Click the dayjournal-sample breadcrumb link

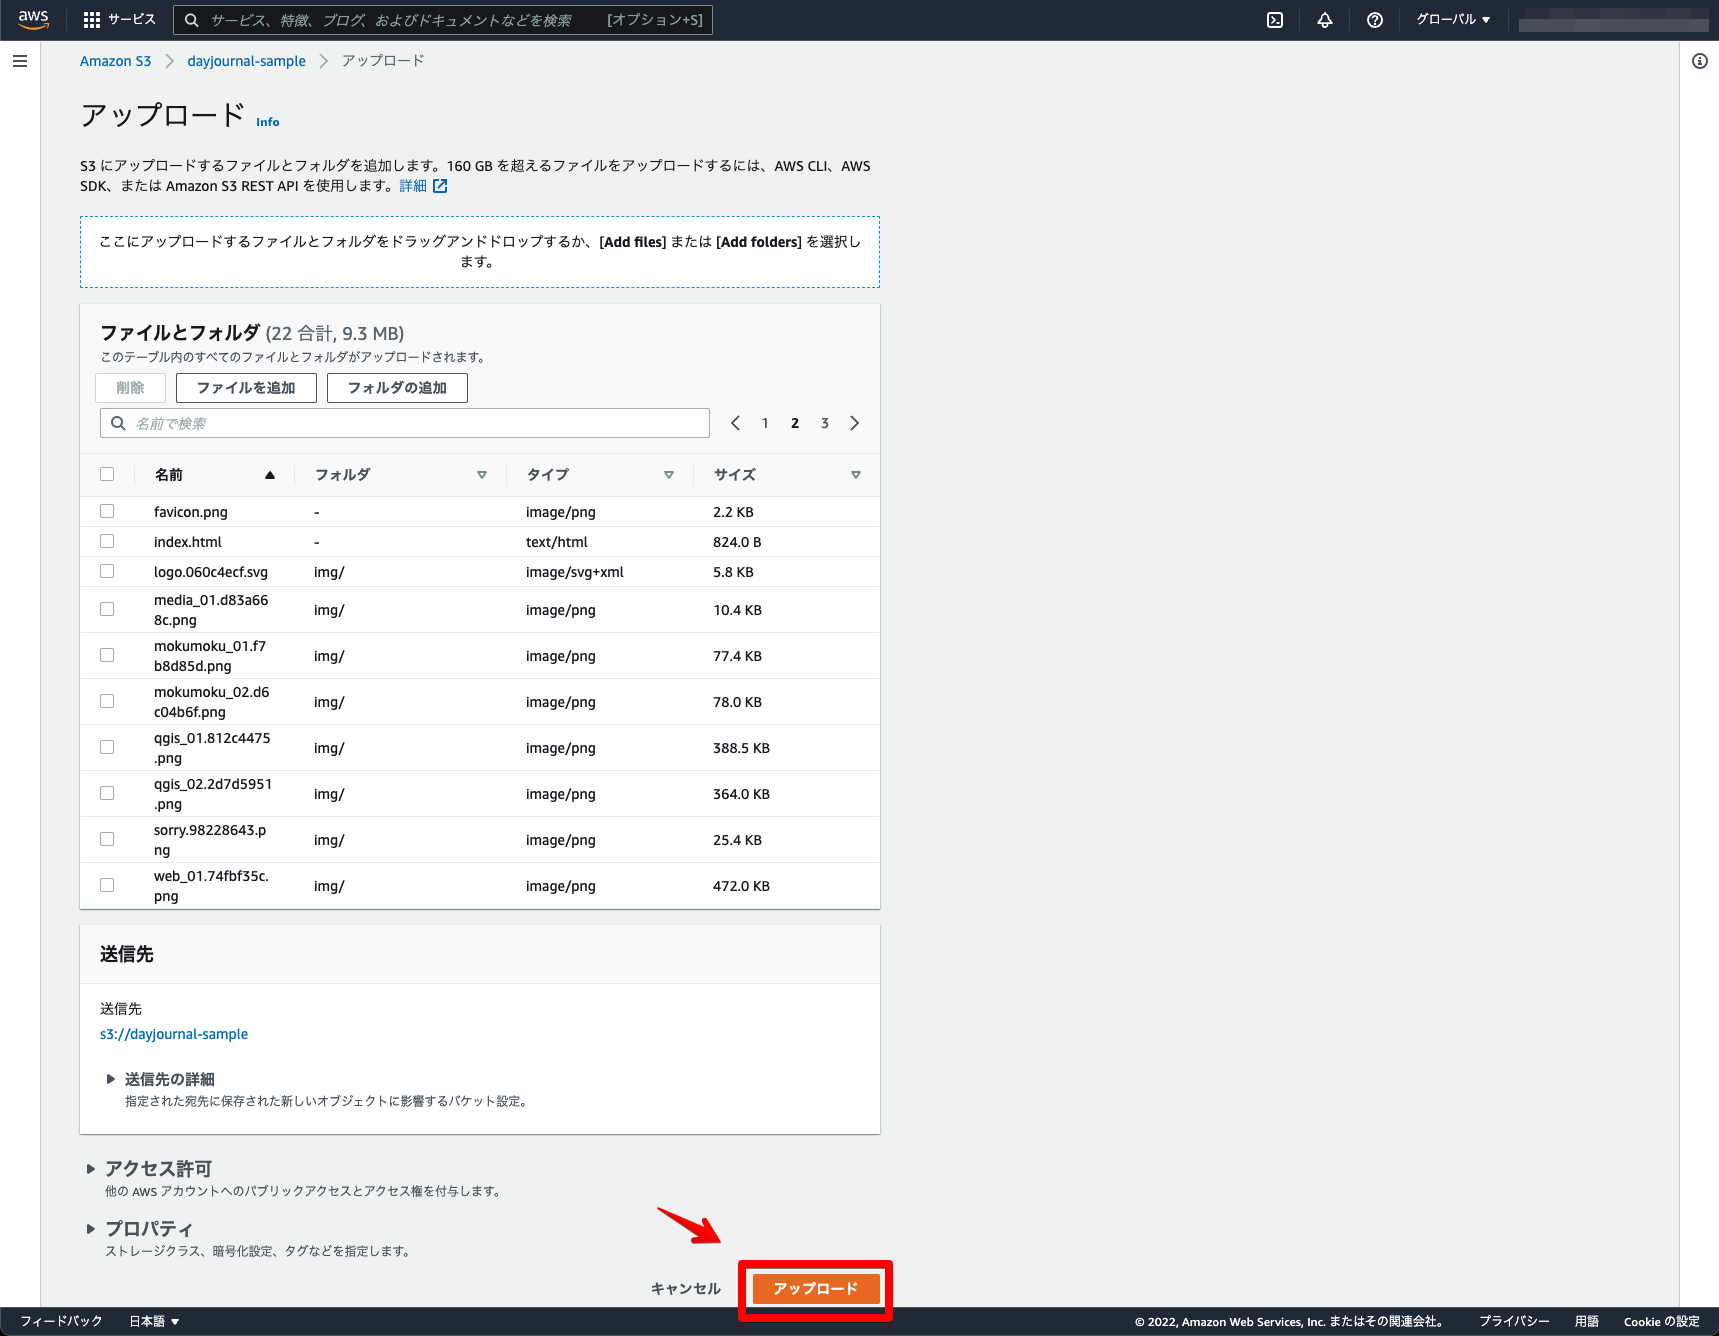coord(246,61)
